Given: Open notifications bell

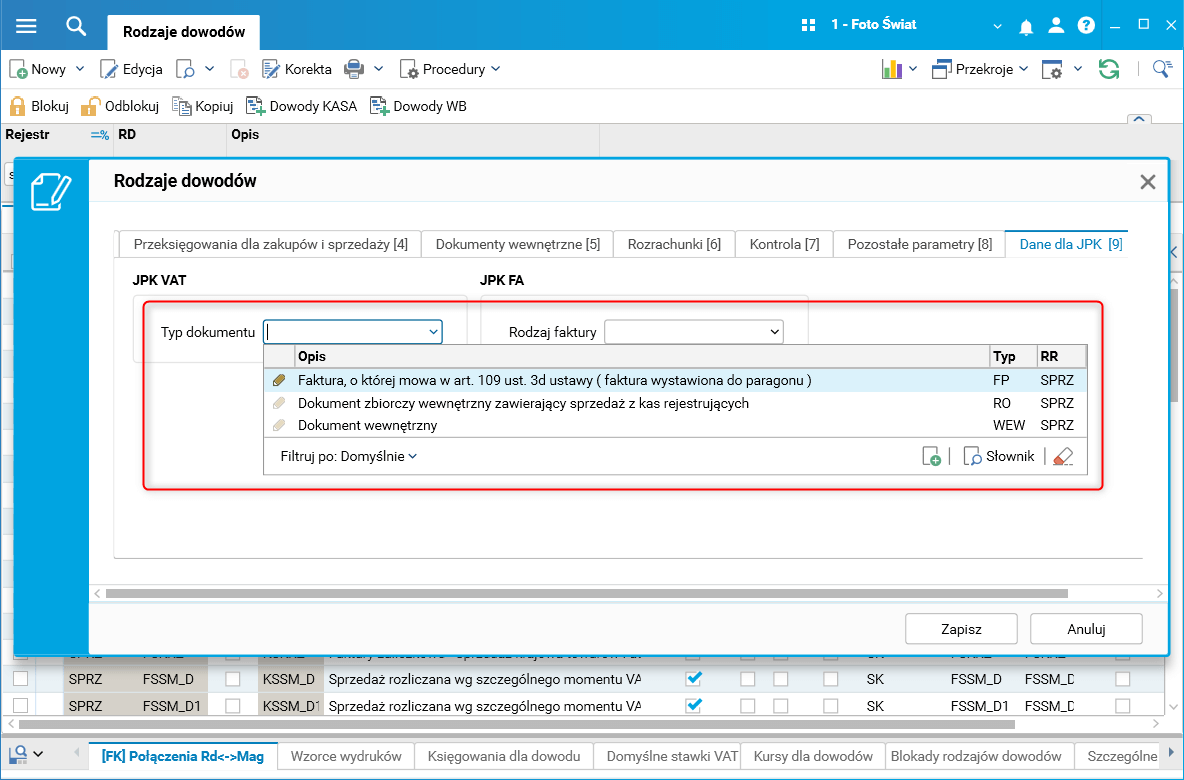Looking at the screenshot, I should click(1025, 26).
